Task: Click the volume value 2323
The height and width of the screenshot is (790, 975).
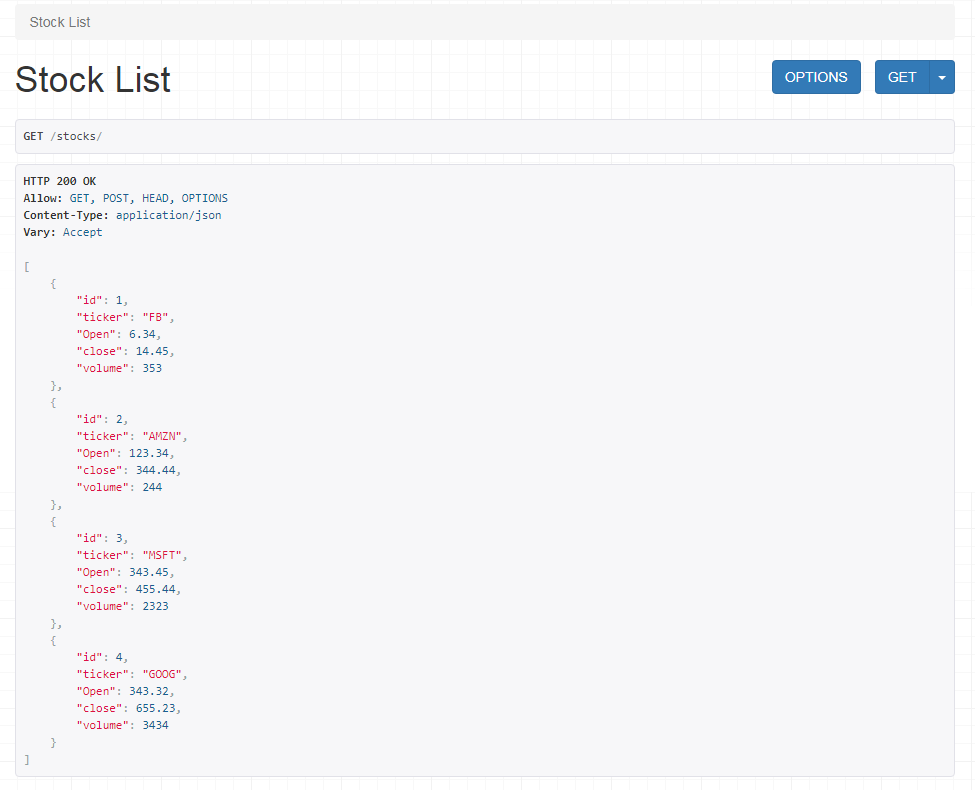Action: tap(155, 606)
